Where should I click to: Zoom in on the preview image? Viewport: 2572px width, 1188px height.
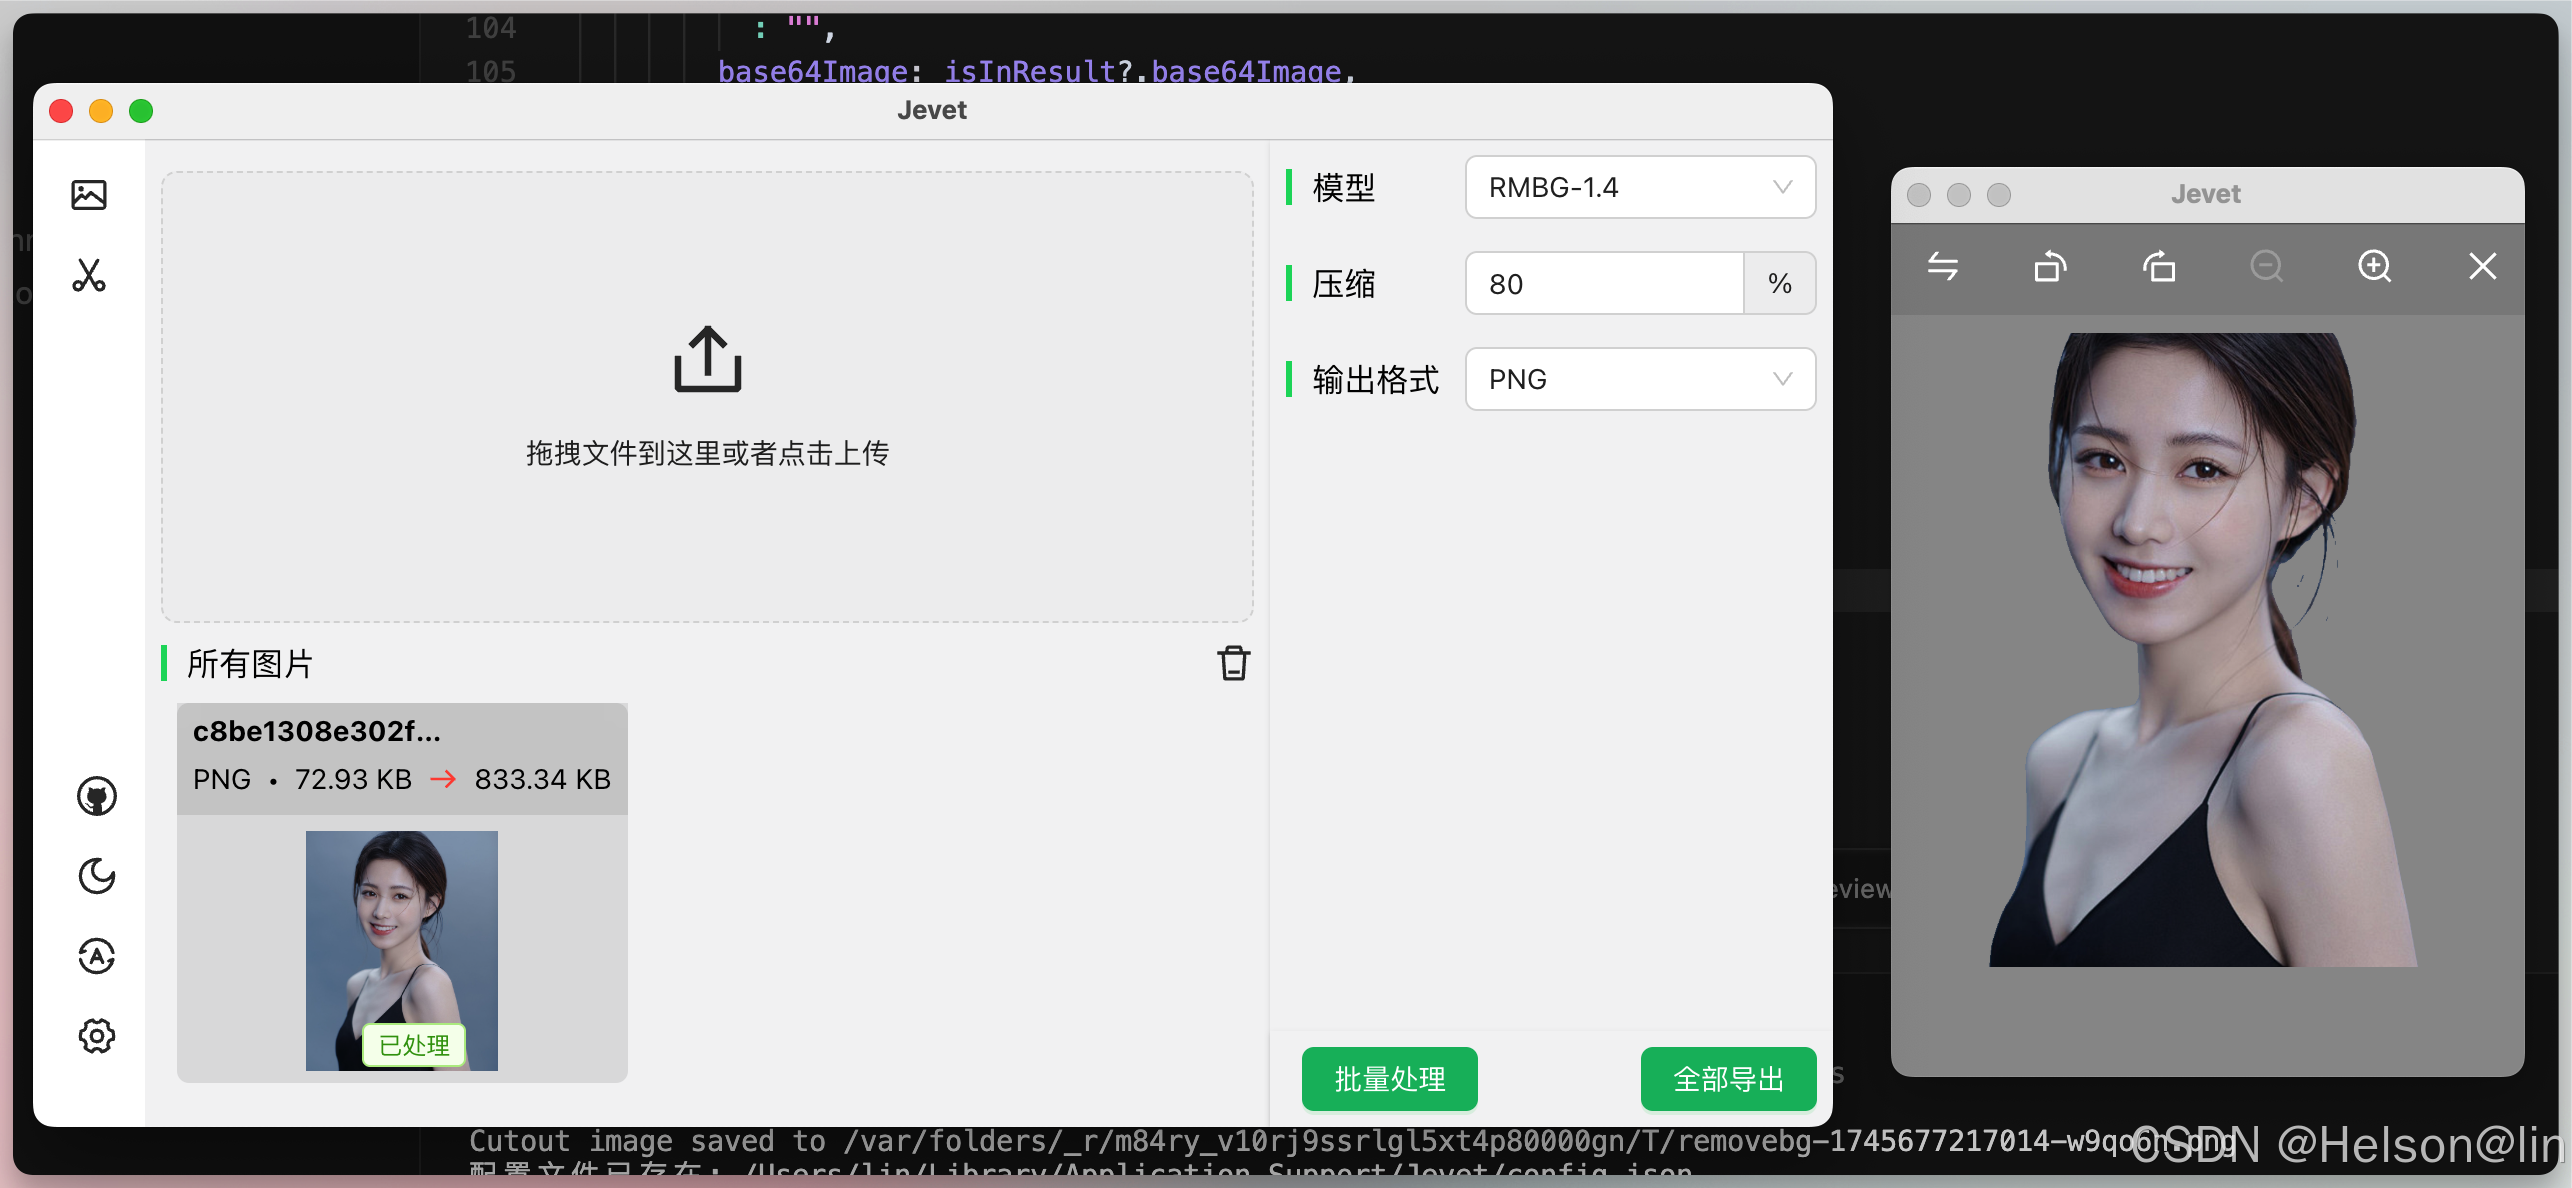tap(2374, 266)
